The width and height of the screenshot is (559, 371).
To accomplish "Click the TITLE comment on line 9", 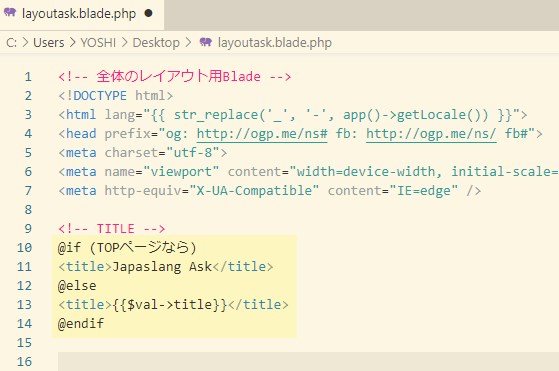I will 112,228.
